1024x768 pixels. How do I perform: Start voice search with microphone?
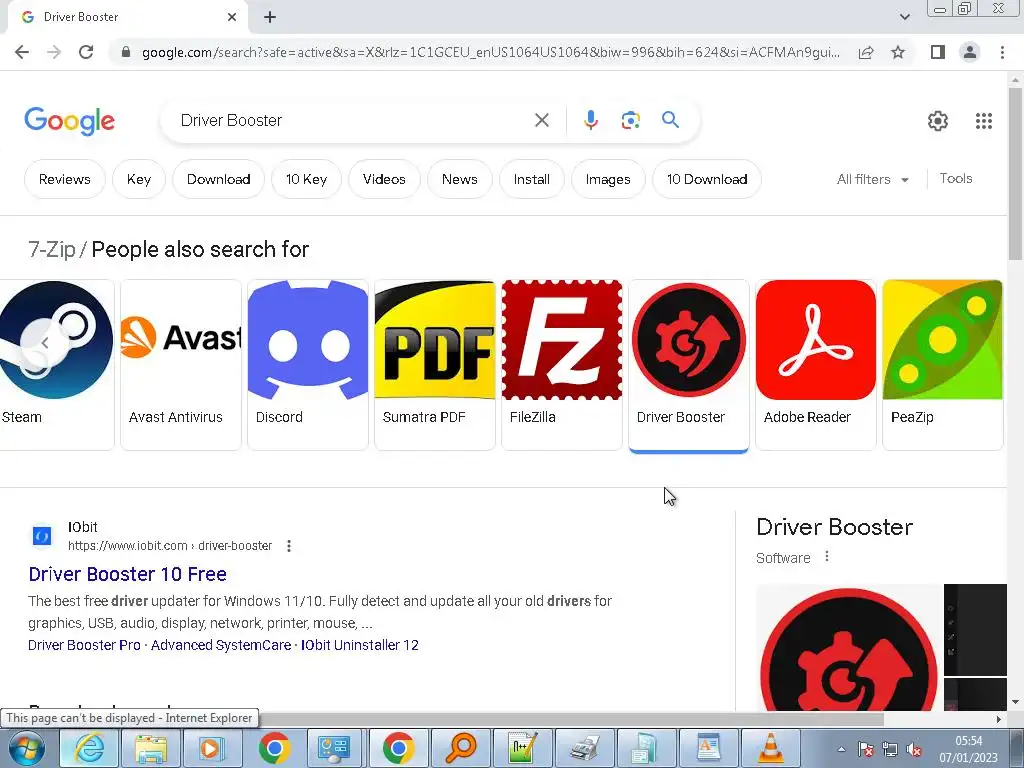[x=590, y=120]
